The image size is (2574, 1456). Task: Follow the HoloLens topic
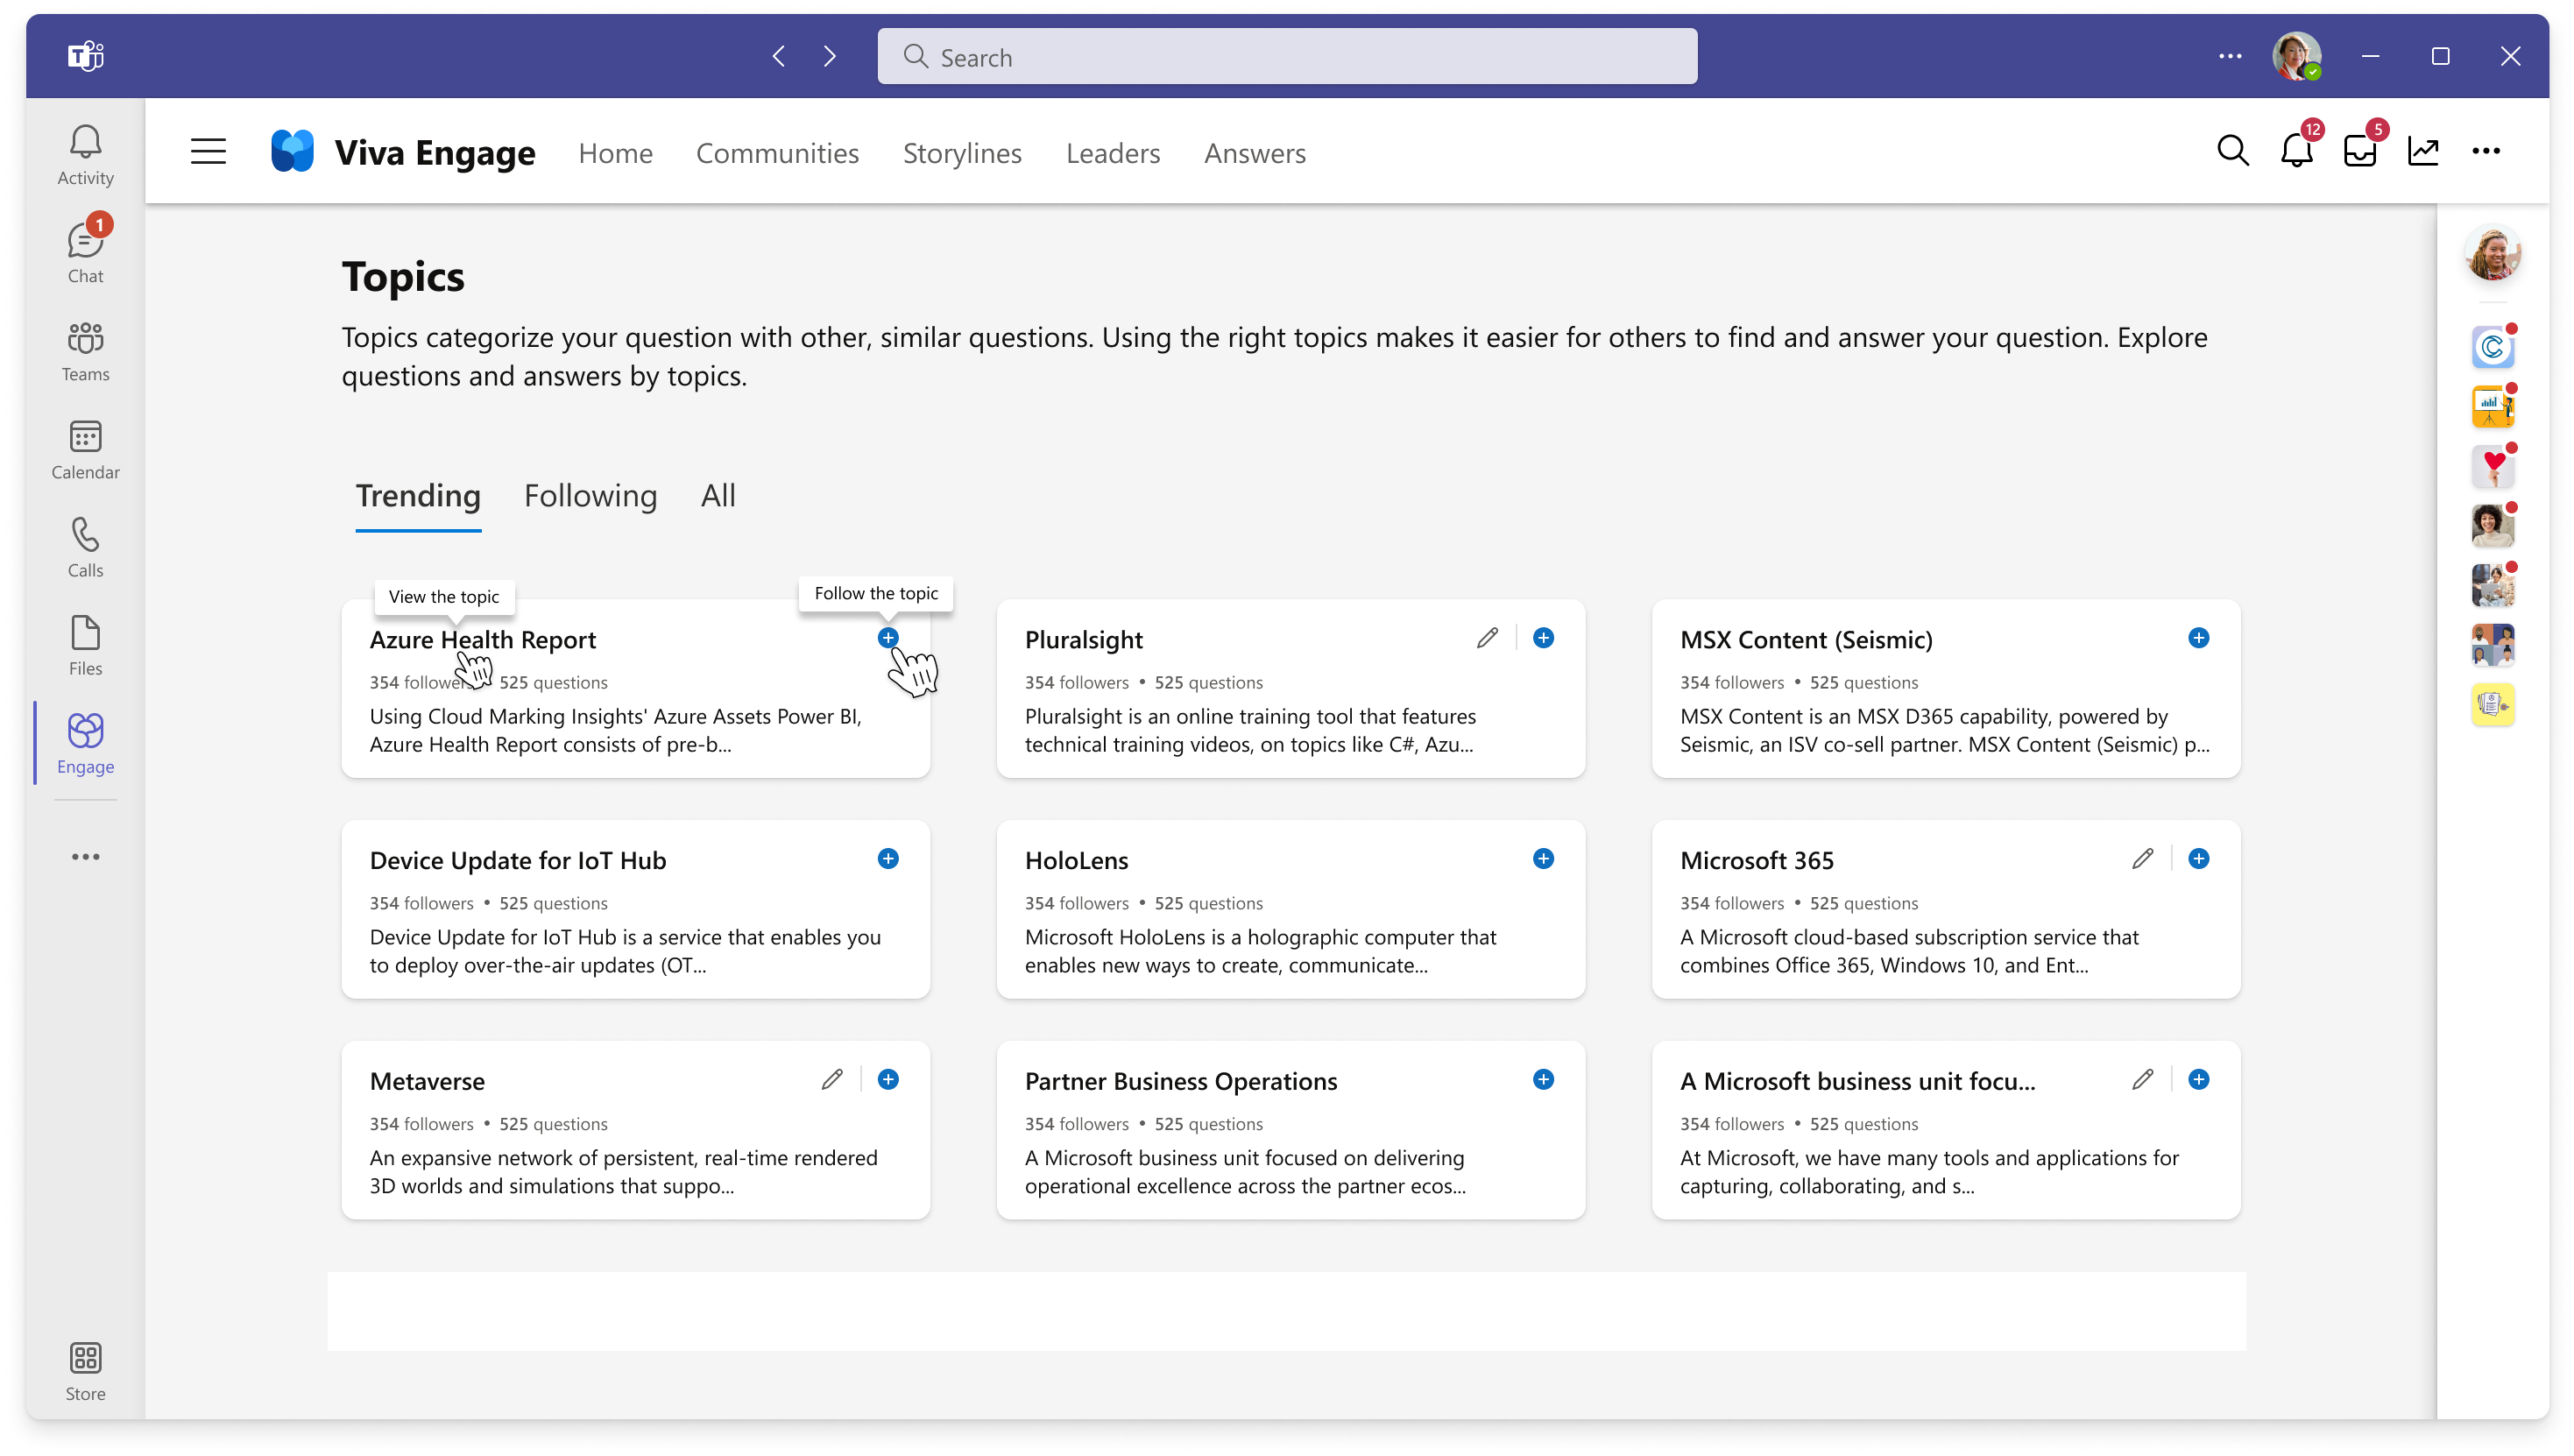1542,859
